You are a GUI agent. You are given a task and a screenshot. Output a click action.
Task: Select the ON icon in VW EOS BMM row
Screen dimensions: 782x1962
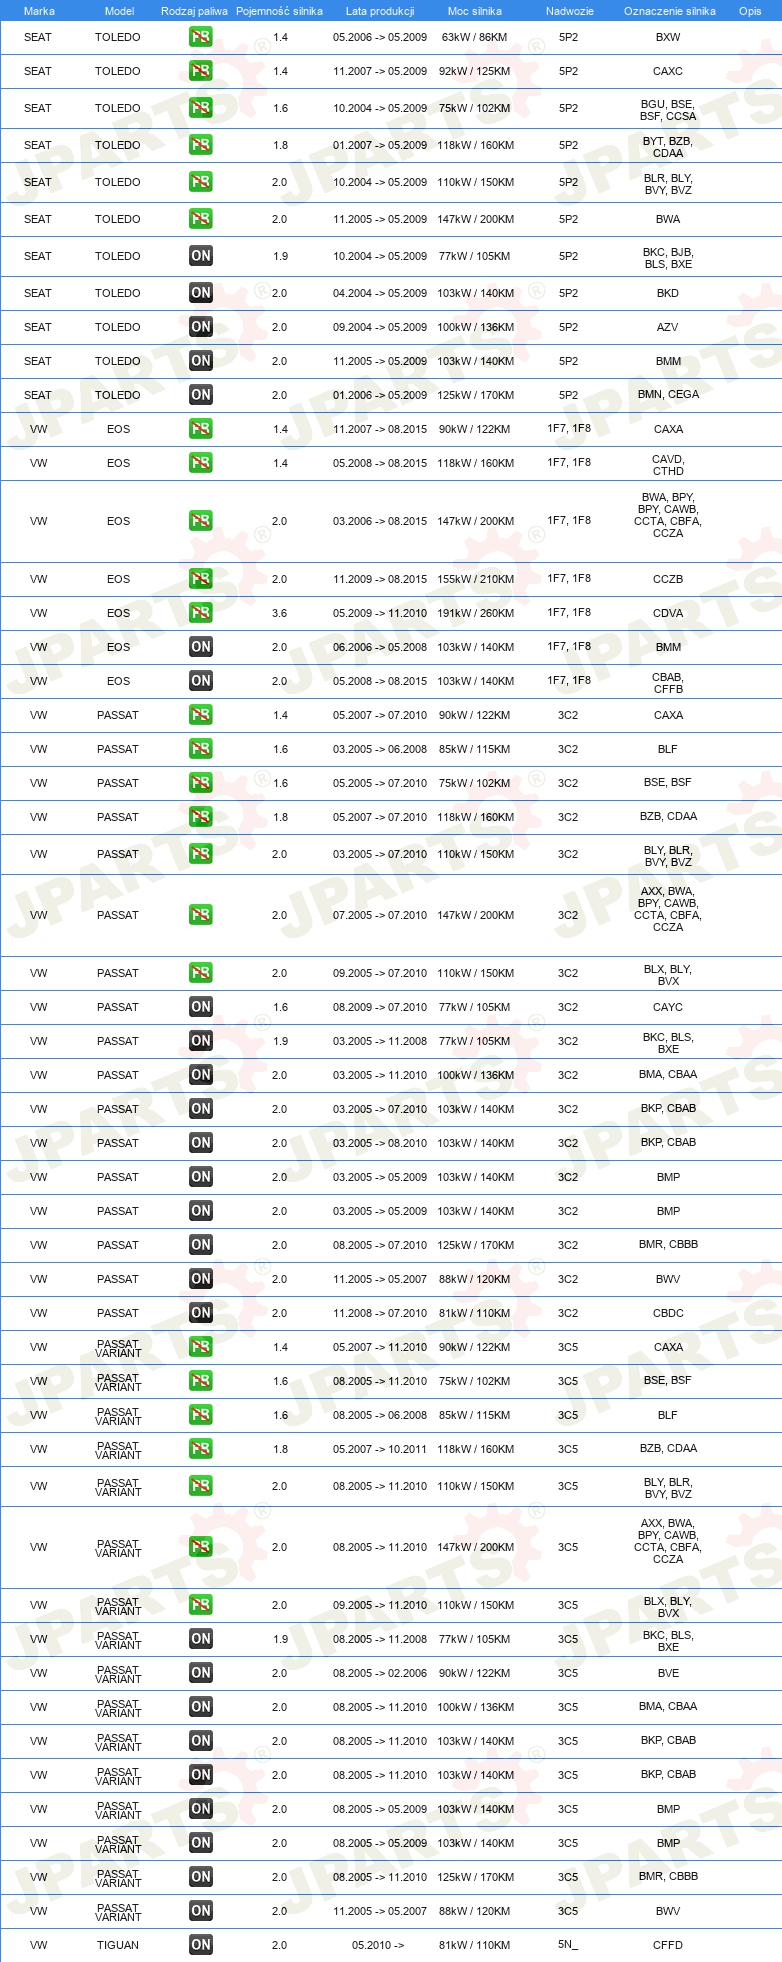pos(201,647)
